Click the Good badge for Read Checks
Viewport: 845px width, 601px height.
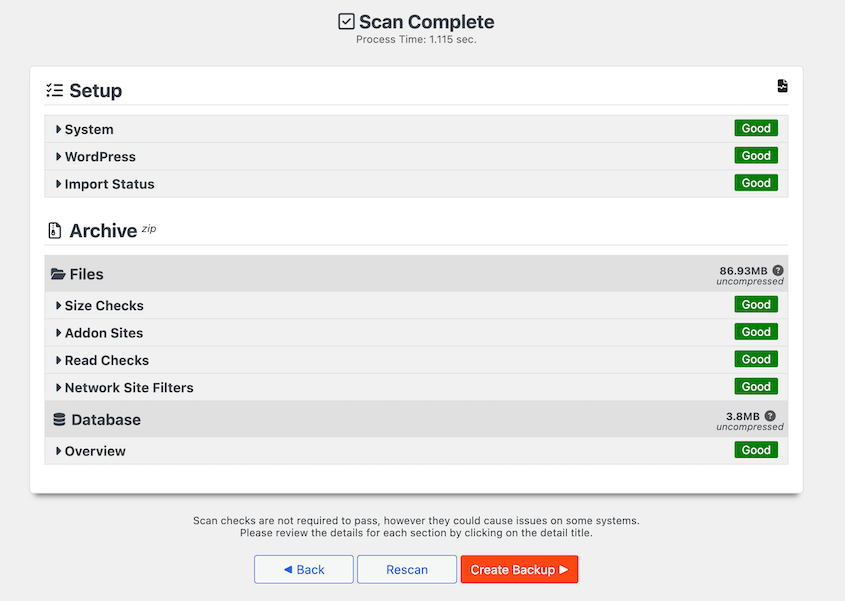(x=756, y=360)
